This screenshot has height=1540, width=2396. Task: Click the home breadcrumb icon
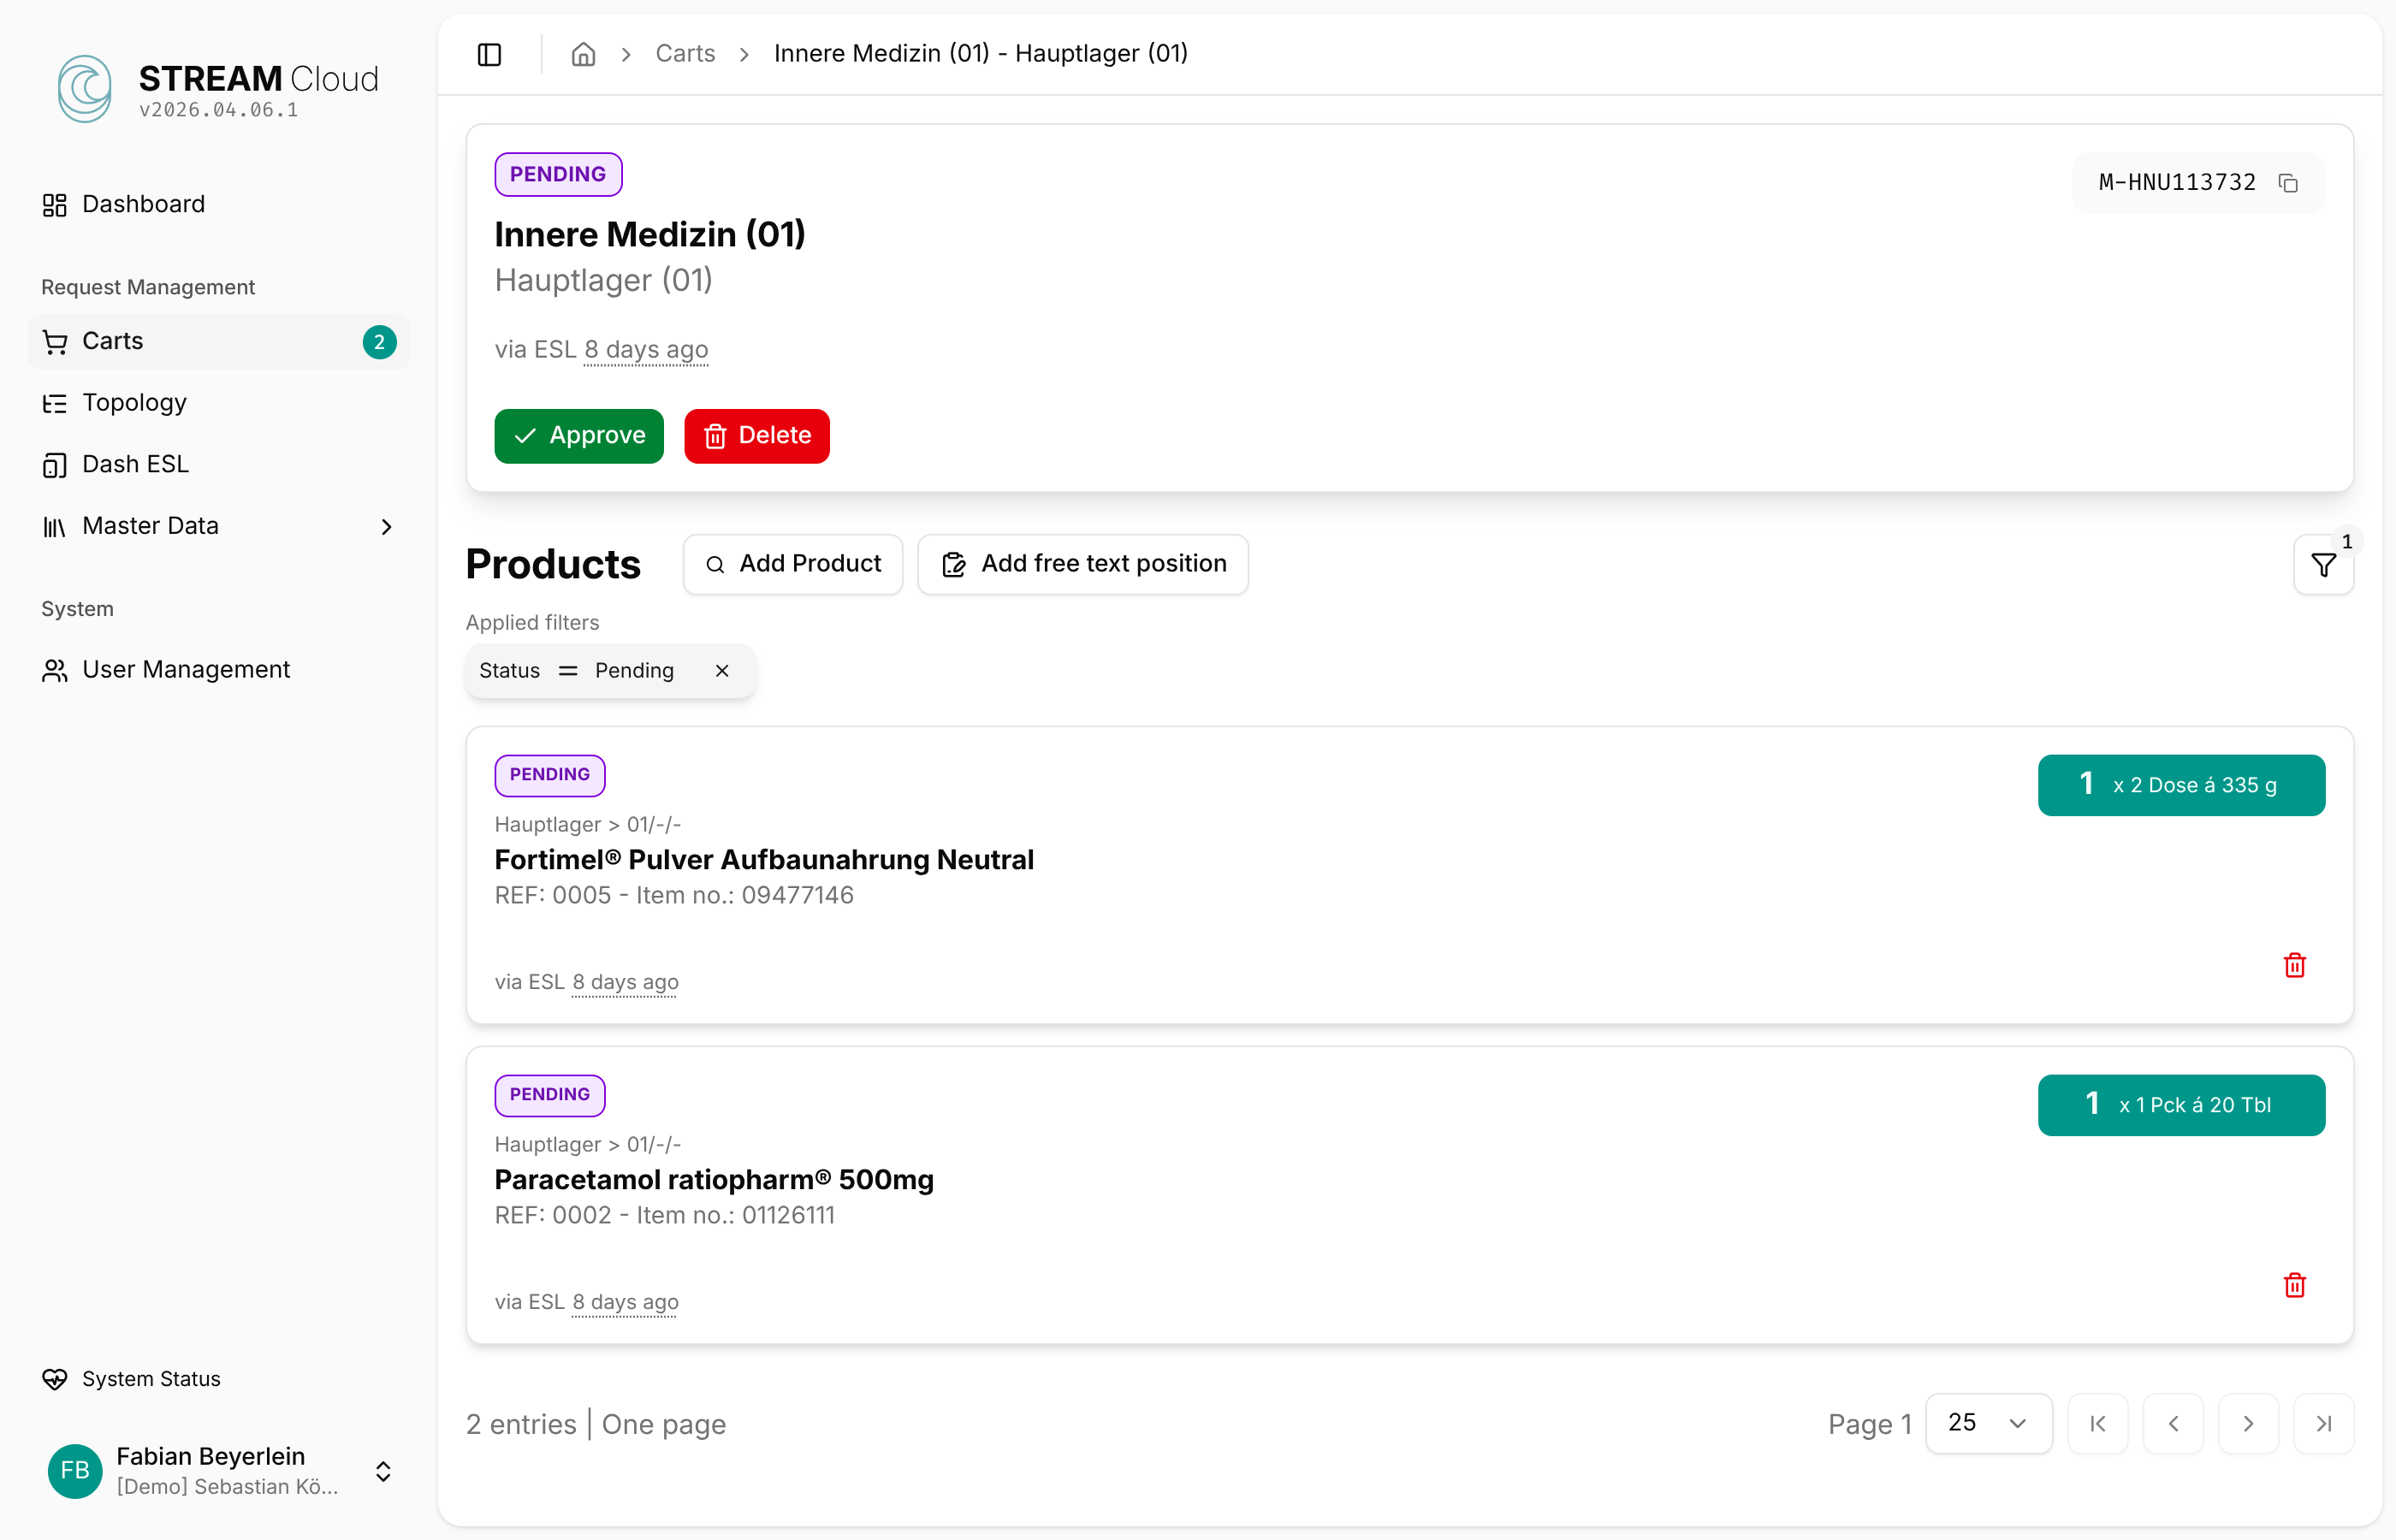[583, 54]
